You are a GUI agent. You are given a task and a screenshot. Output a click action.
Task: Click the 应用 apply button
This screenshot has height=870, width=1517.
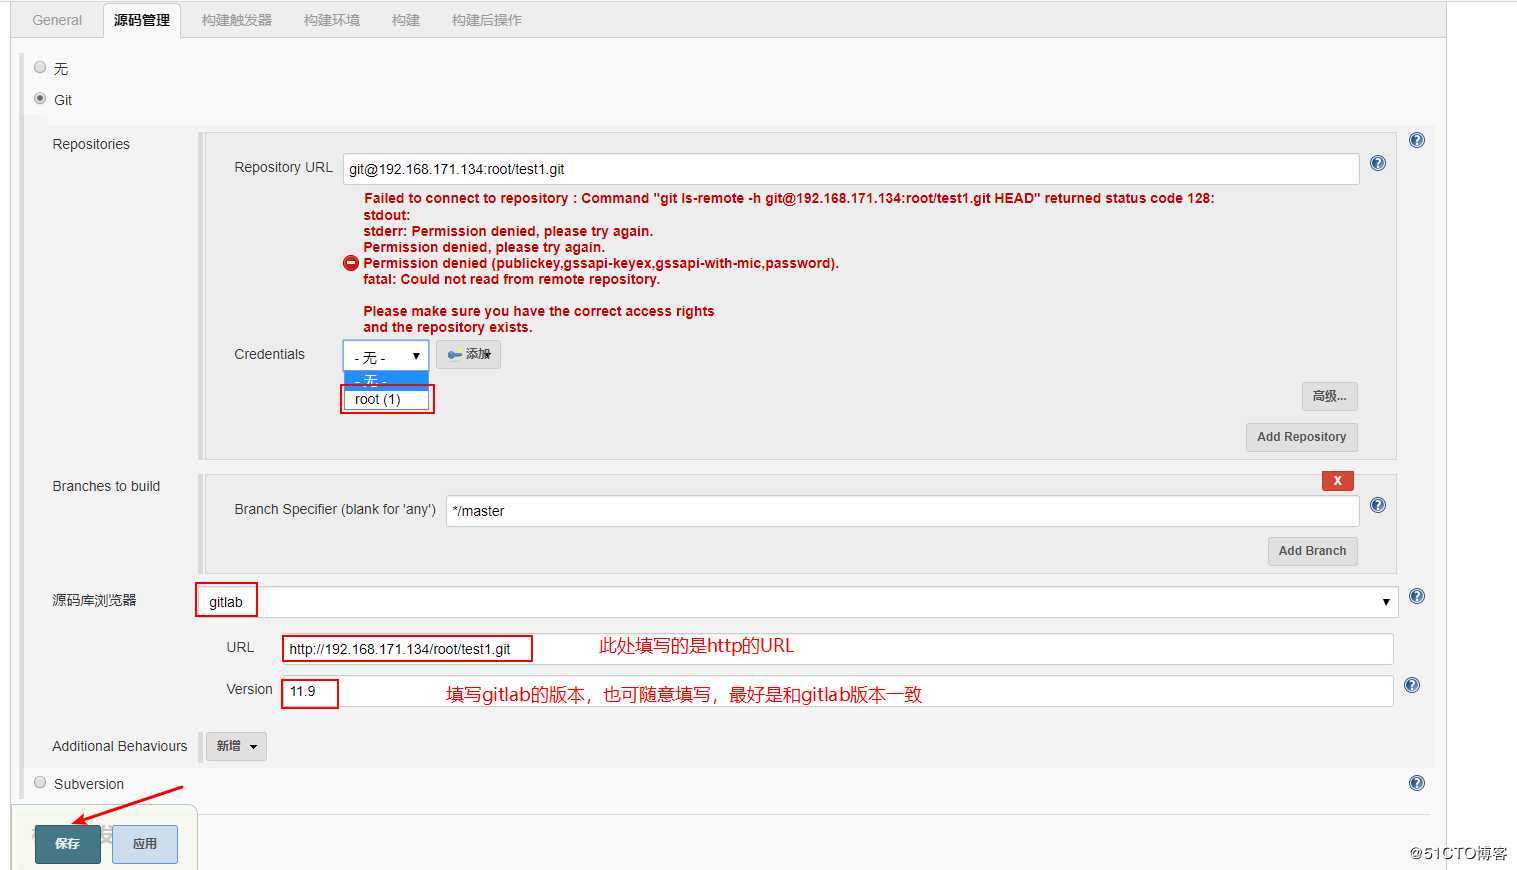pyautogui.click(x=145, y=844)
